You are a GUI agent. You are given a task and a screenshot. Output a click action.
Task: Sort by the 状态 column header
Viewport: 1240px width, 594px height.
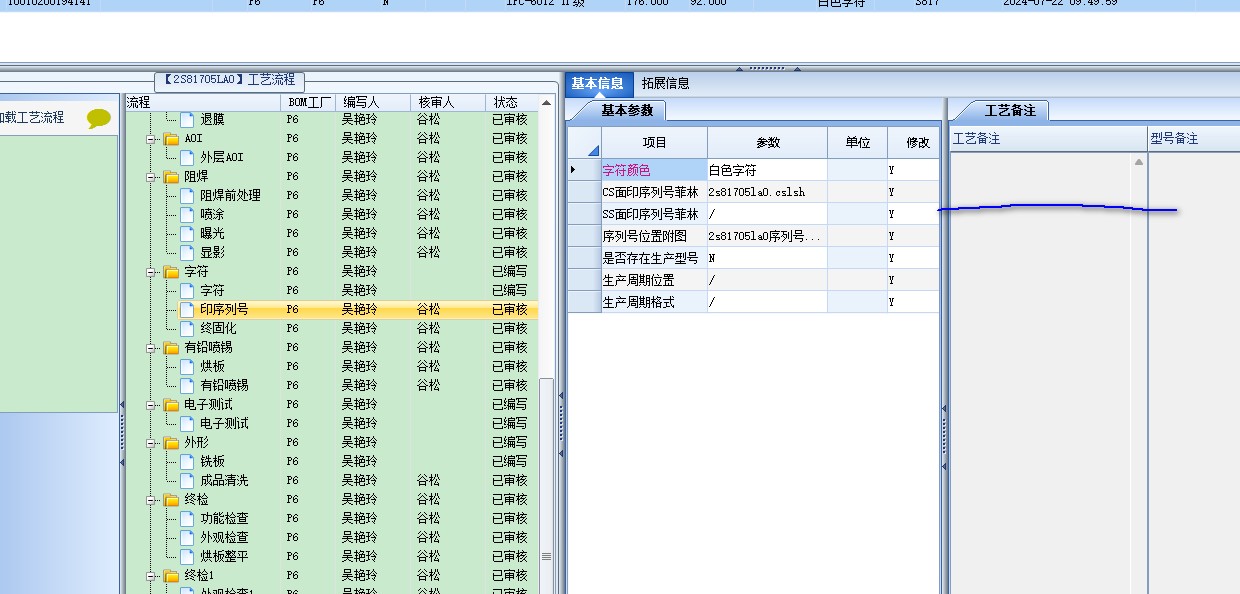(x=512, y=102)
